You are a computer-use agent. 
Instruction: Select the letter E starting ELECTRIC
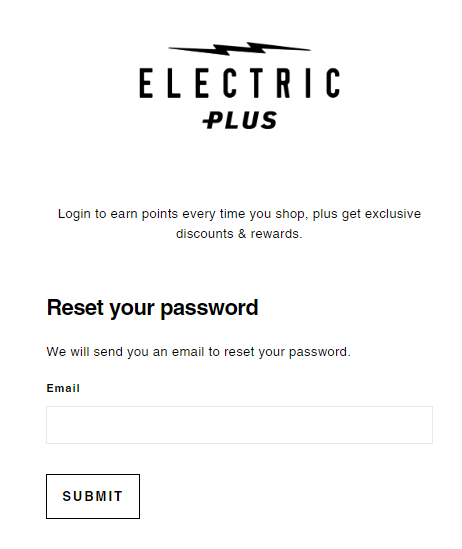146,83
